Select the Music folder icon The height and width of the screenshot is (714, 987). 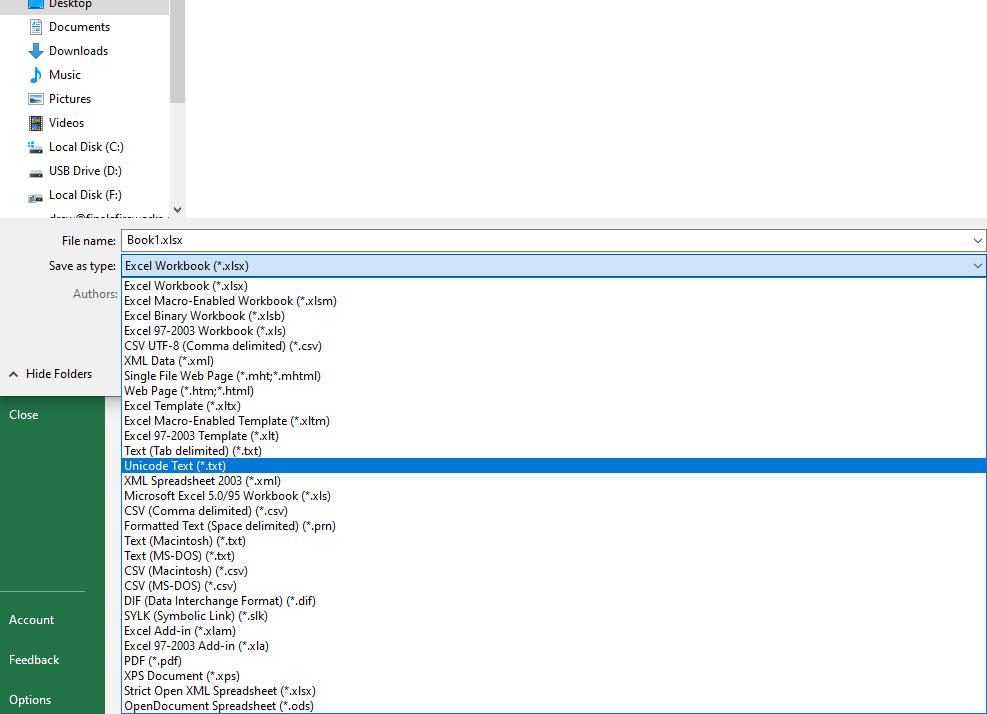coord(36,75)
